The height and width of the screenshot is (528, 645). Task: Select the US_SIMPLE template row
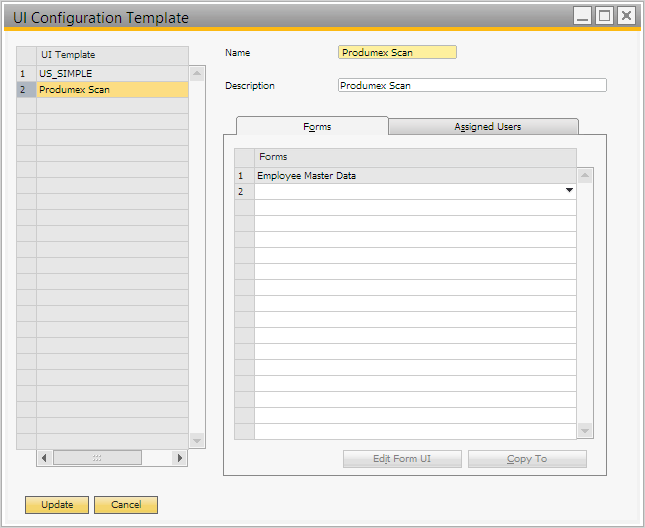110,74
